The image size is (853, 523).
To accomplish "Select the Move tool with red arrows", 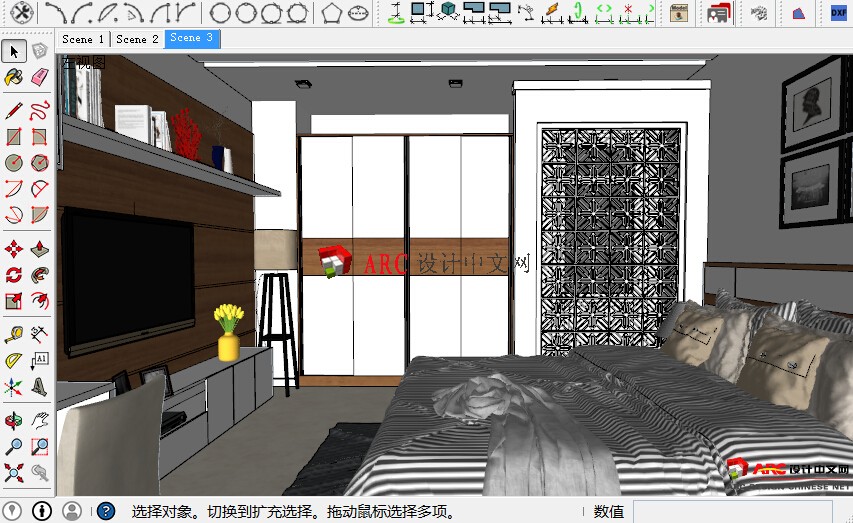I will click(x=14, y=249).
